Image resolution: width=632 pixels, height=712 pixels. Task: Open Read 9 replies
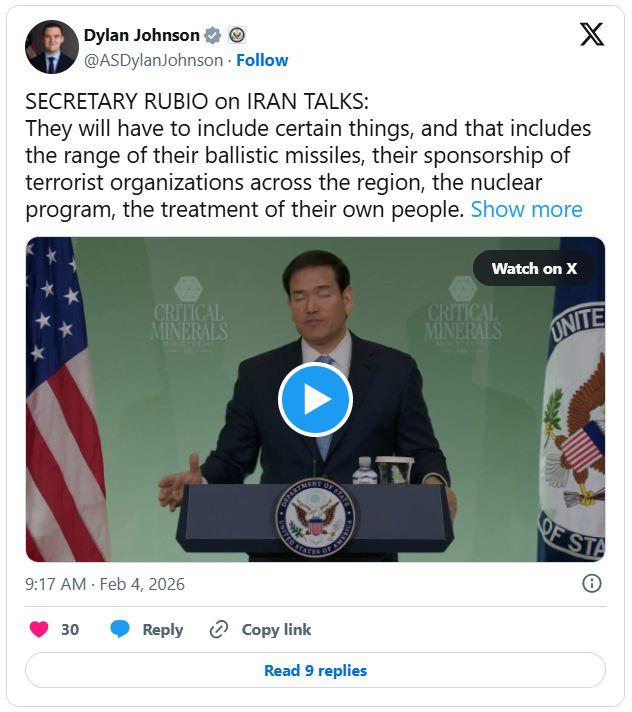point(315,670)
